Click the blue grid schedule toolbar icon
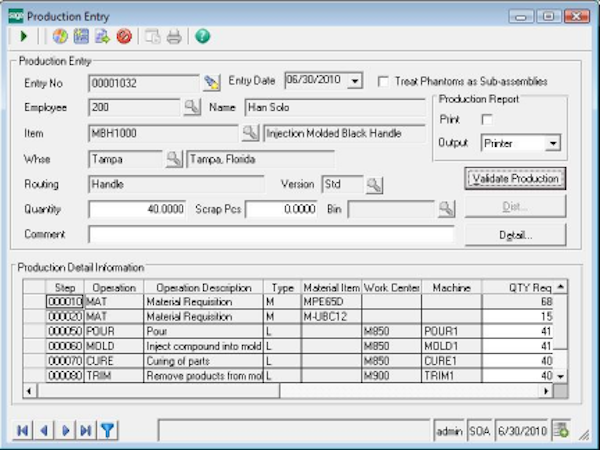The image size is (600, 450). point(81,37)
